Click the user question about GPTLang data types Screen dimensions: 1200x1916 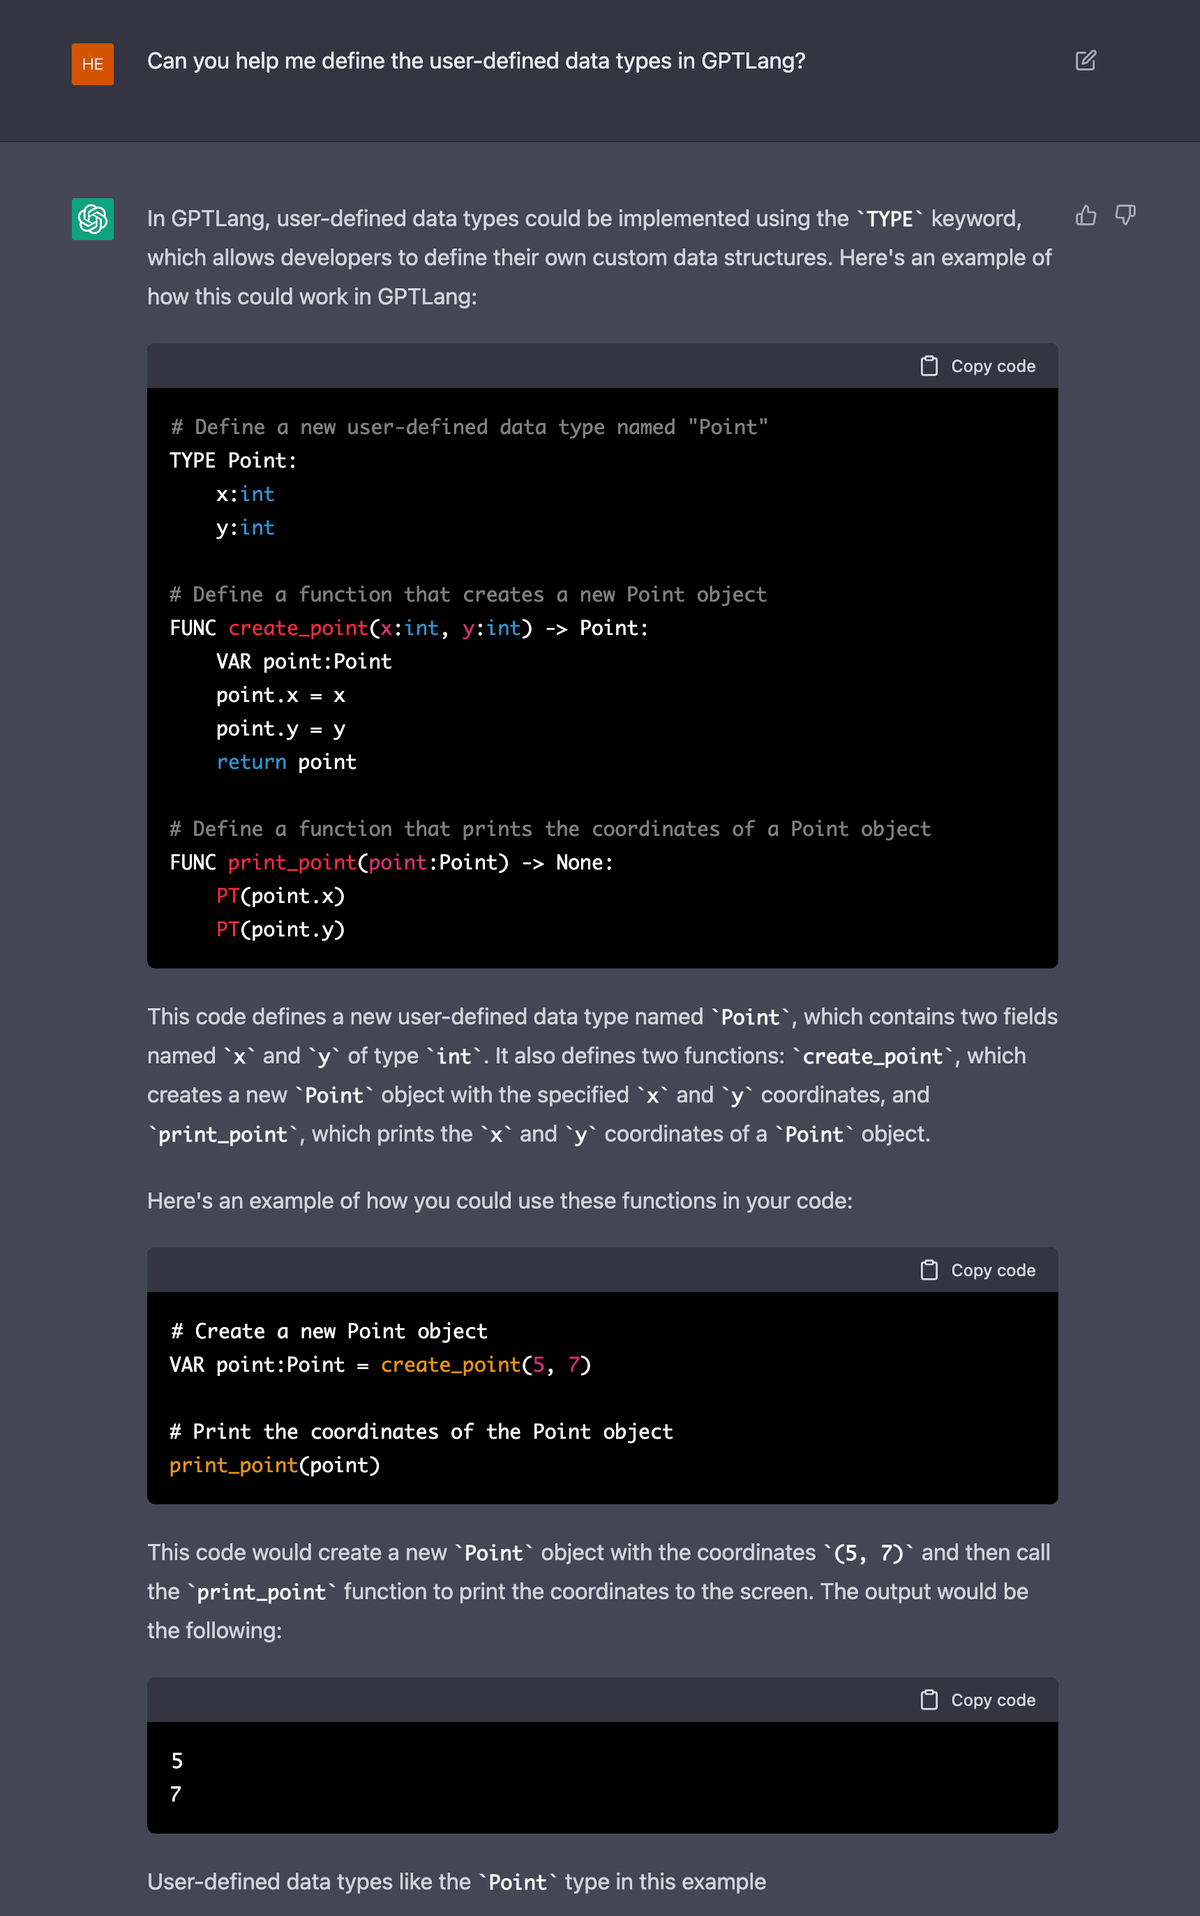[476, 61]
